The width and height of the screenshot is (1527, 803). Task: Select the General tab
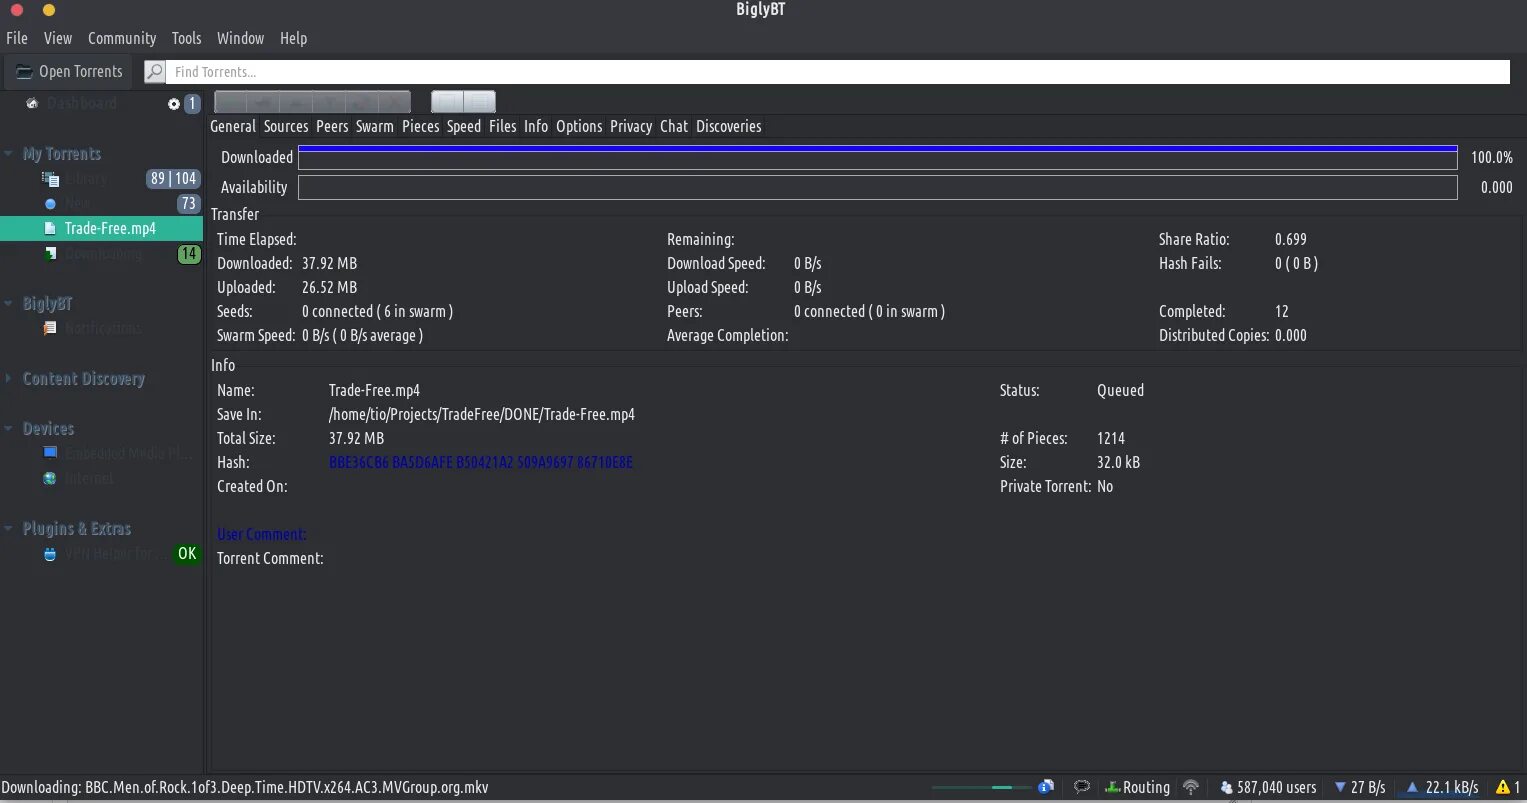point(233,126)
